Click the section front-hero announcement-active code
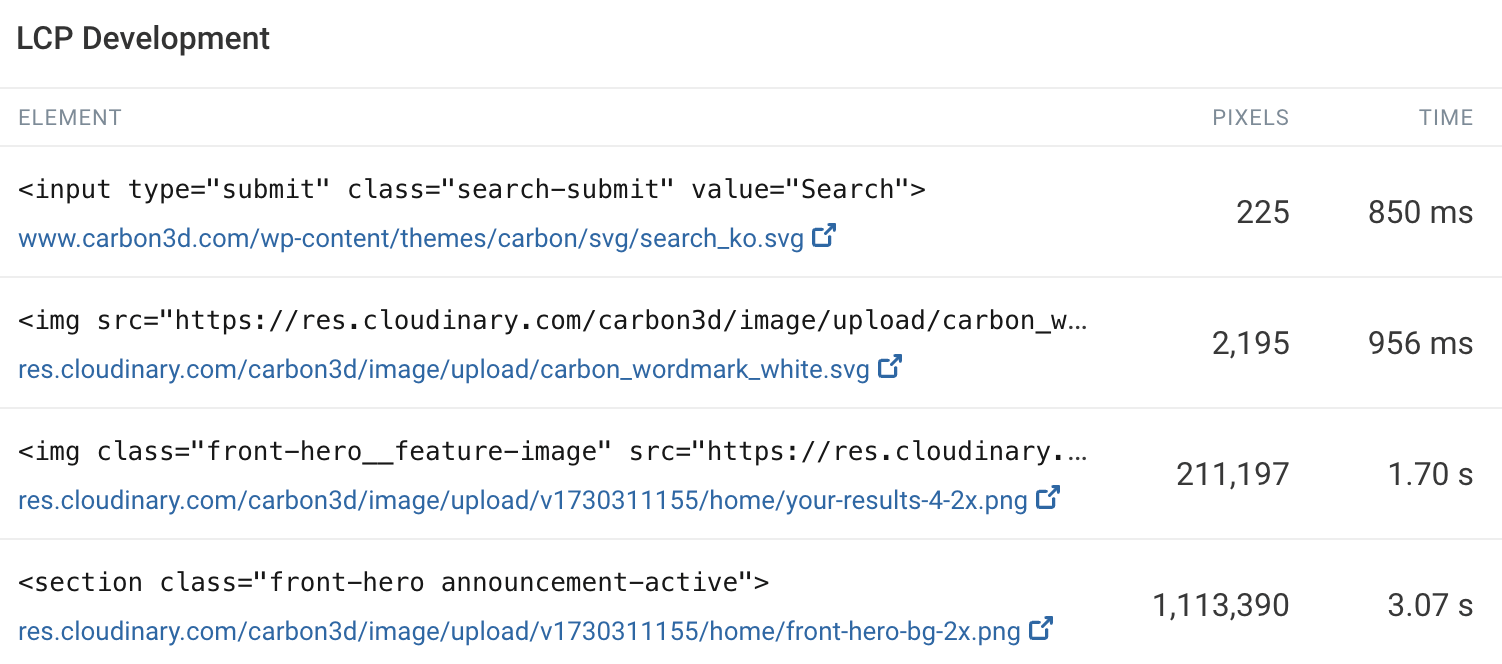1502x664 pixels. coord(393,582)
